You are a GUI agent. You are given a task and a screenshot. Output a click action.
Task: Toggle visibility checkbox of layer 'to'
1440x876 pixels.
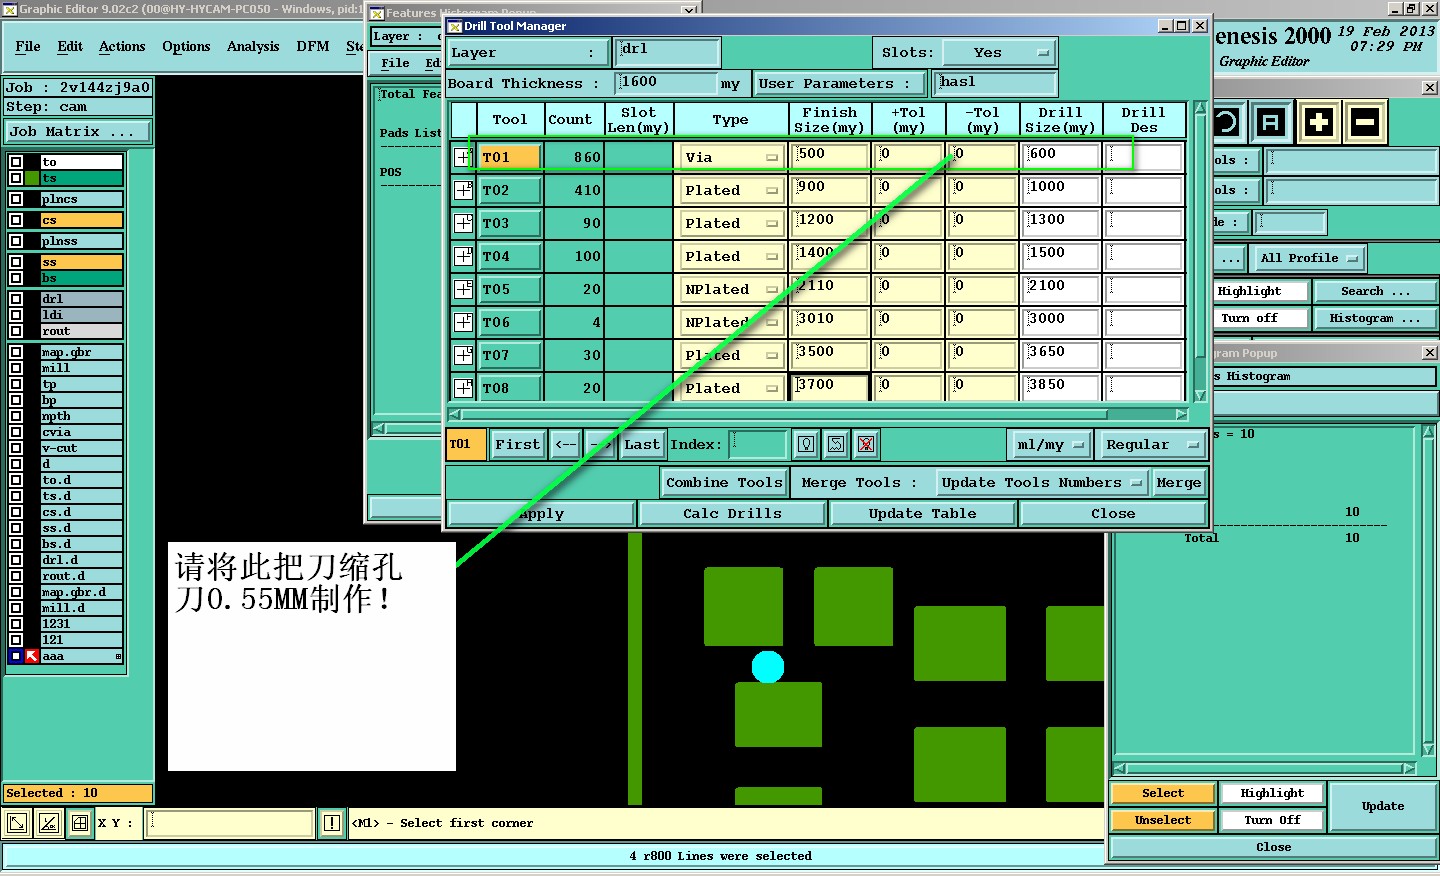point(16,161)
